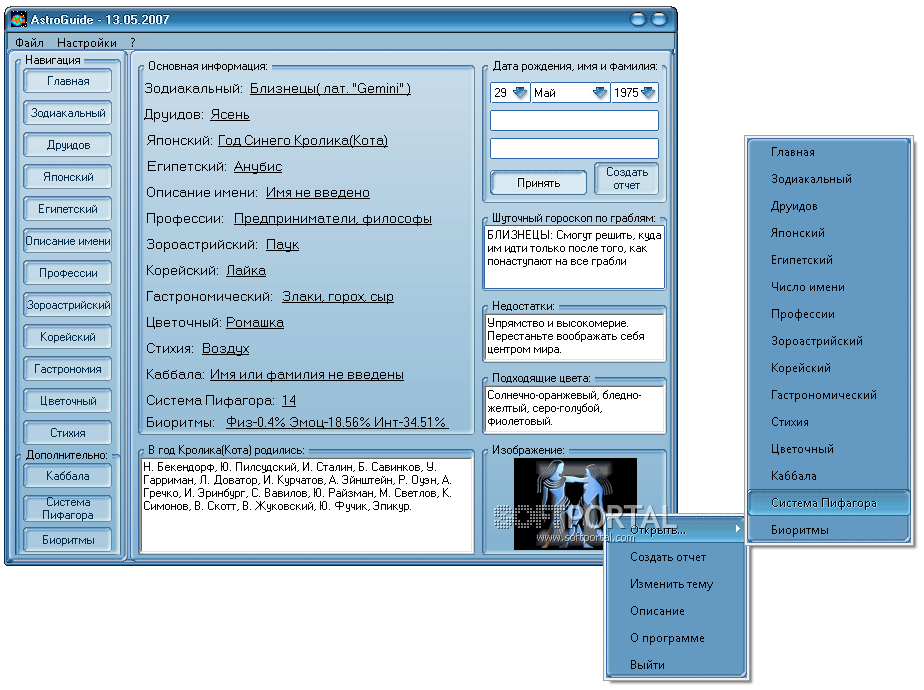Click the Биоритмы percentages link
The height and width of the screenshot is (690, 924).
coord(337,422)
